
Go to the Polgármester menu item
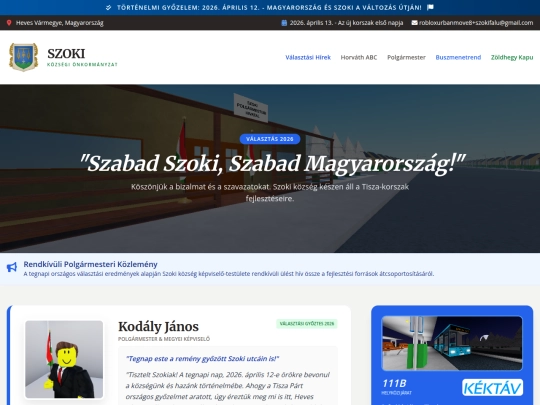406,58
